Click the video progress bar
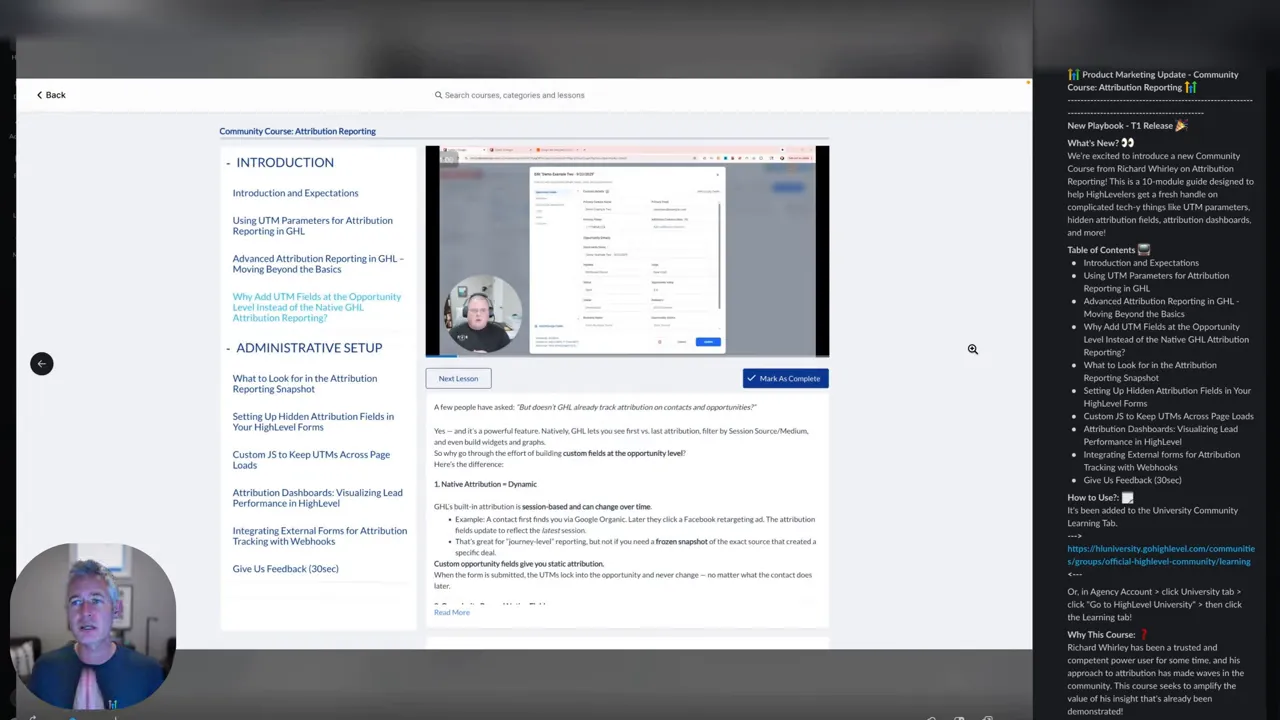The image size is (1280, 720). tap(627, 355)
